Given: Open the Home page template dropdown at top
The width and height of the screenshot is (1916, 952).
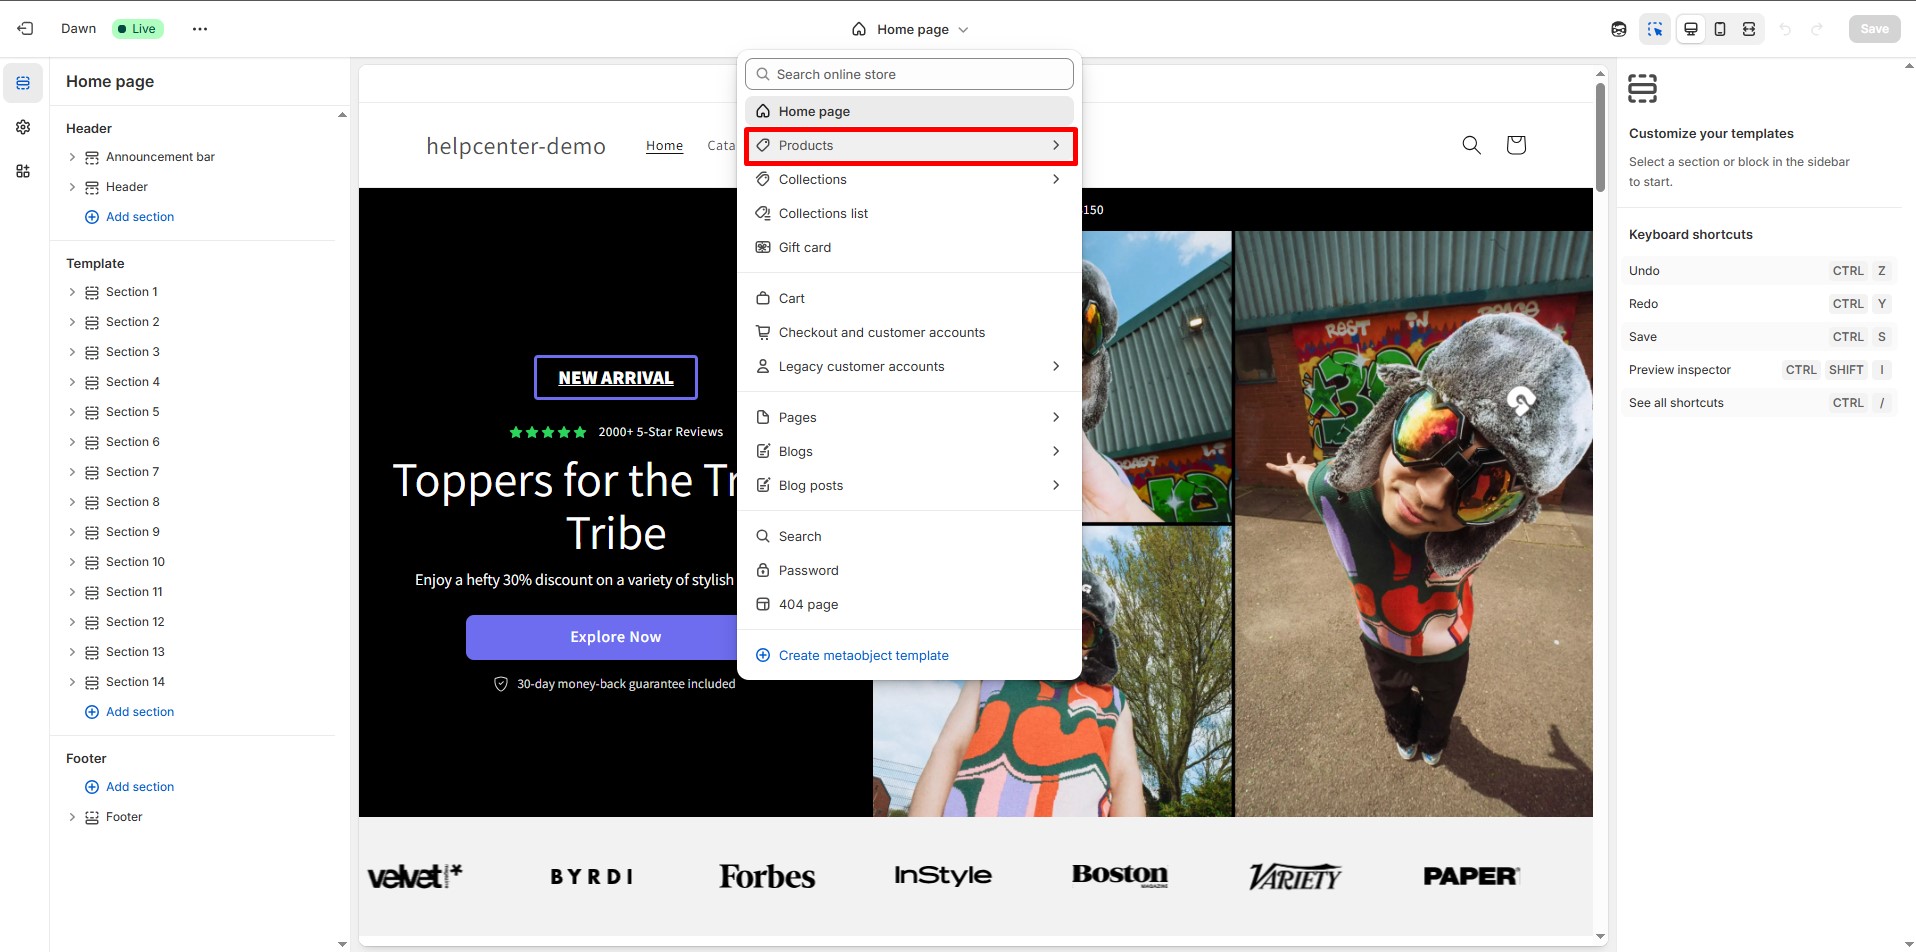Looking at the screenshot, I should pyautogui.click(x=910, y=29).
